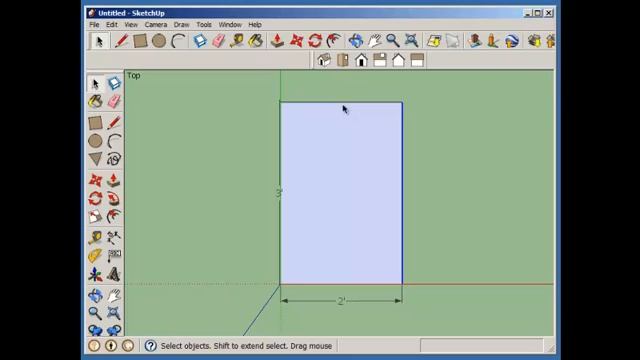640x360 pixels.
Task: Open the Tools menu
Action: [204, 24]
